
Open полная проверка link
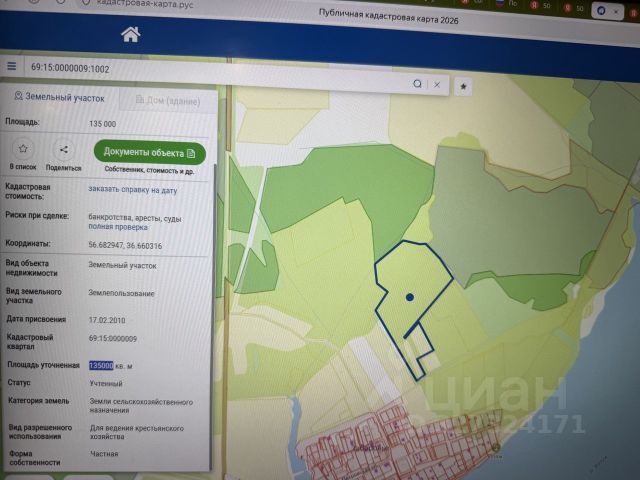tap(118, 227)
